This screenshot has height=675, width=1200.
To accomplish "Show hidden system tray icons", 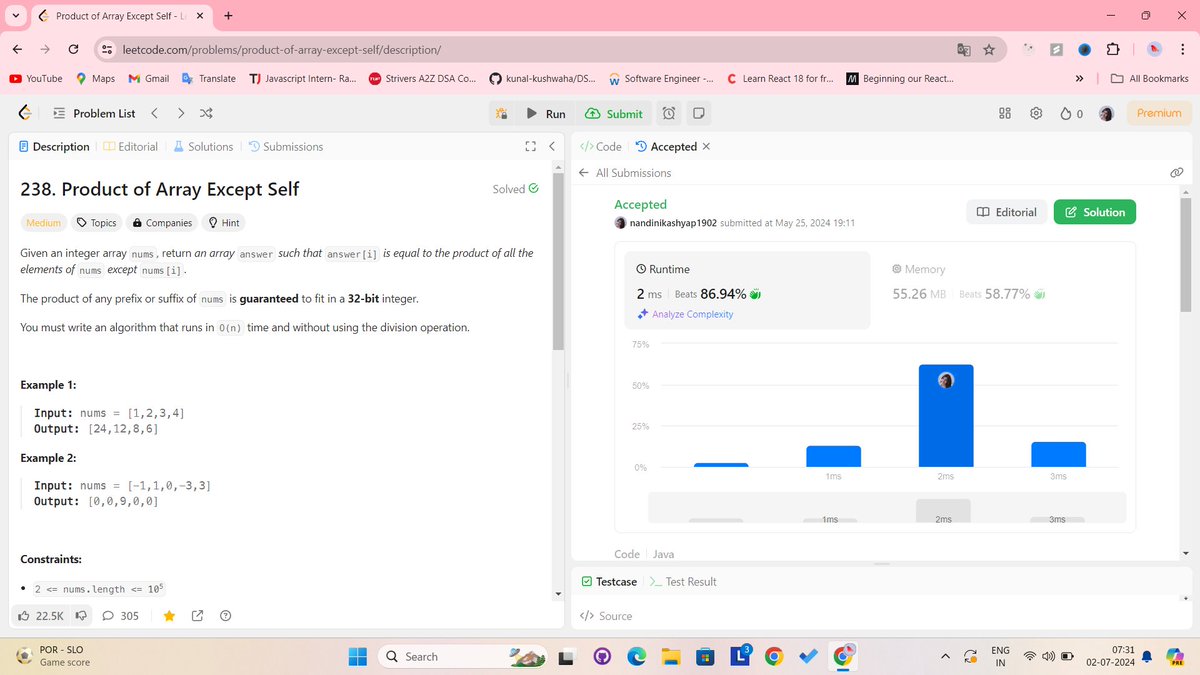I will tap(945, 657).
